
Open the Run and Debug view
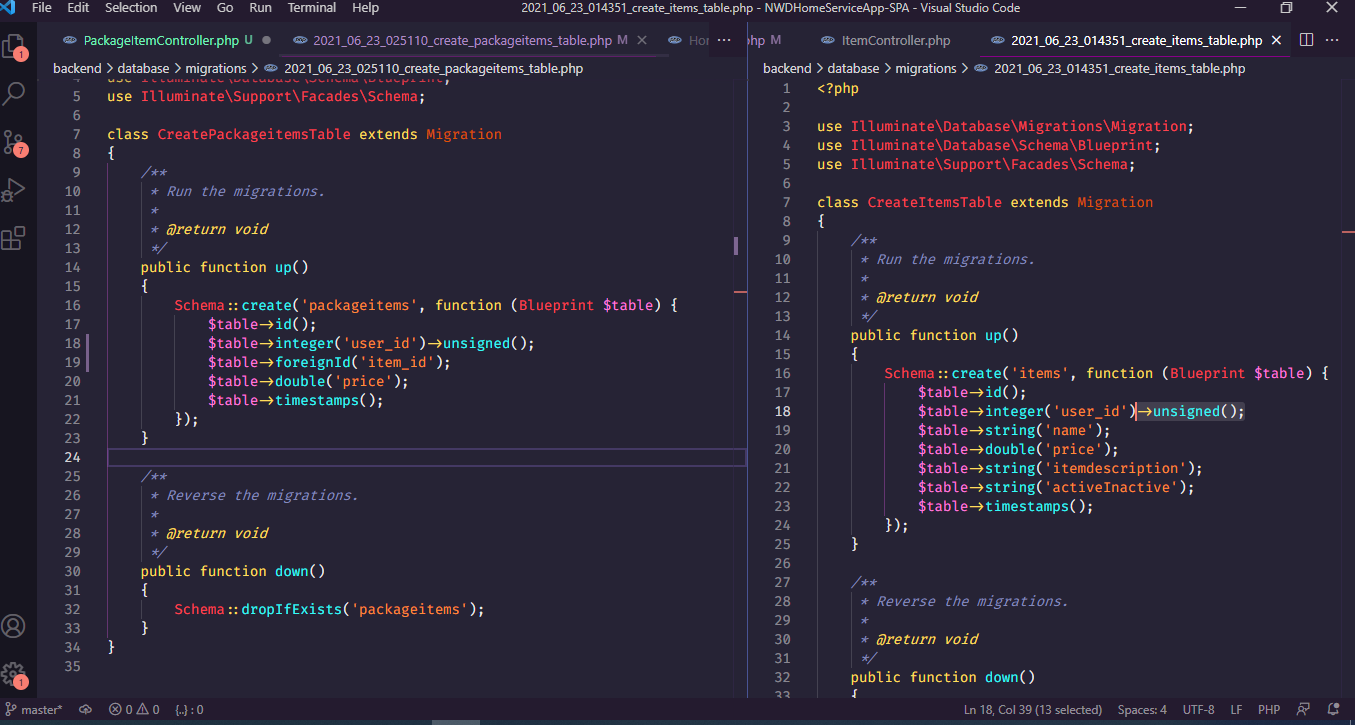(x=14, y=190)
